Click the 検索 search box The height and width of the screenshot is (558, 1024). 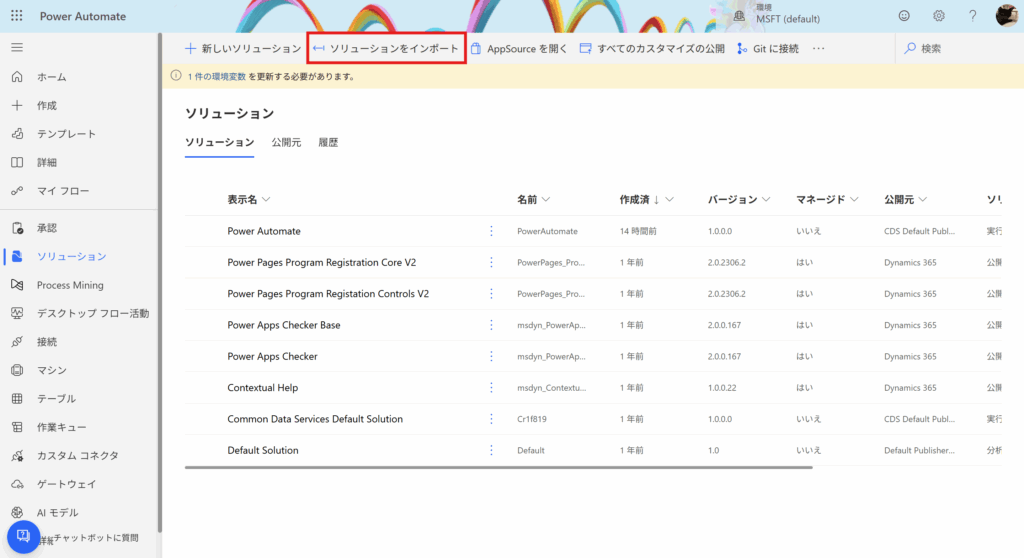(957, 48)
